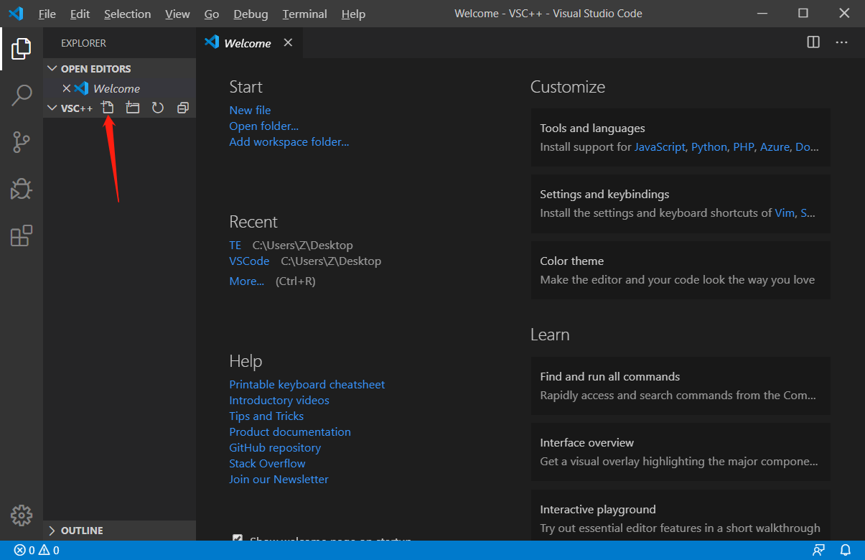Open the Manage gear menu
865x560 pixels.
click(x=21, y=515)
